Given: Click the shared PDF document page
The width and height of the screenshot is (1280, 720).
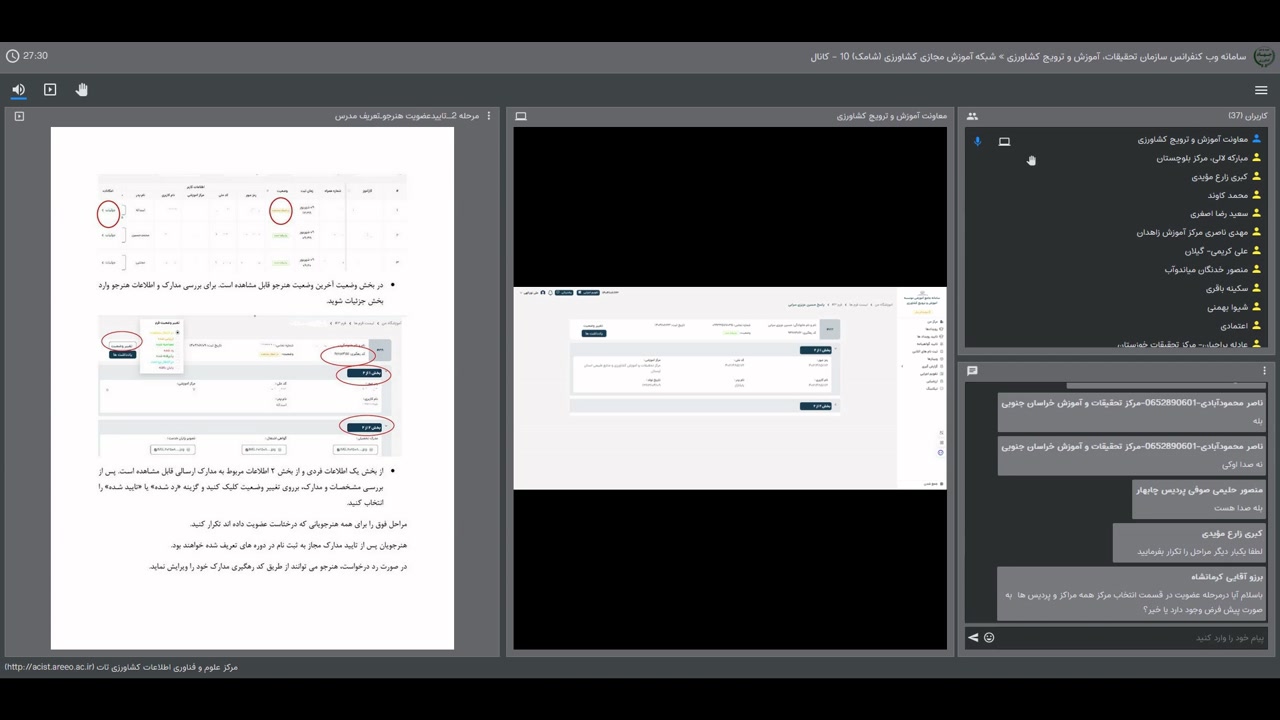Looking at the screenshot, I should [252, 388].
